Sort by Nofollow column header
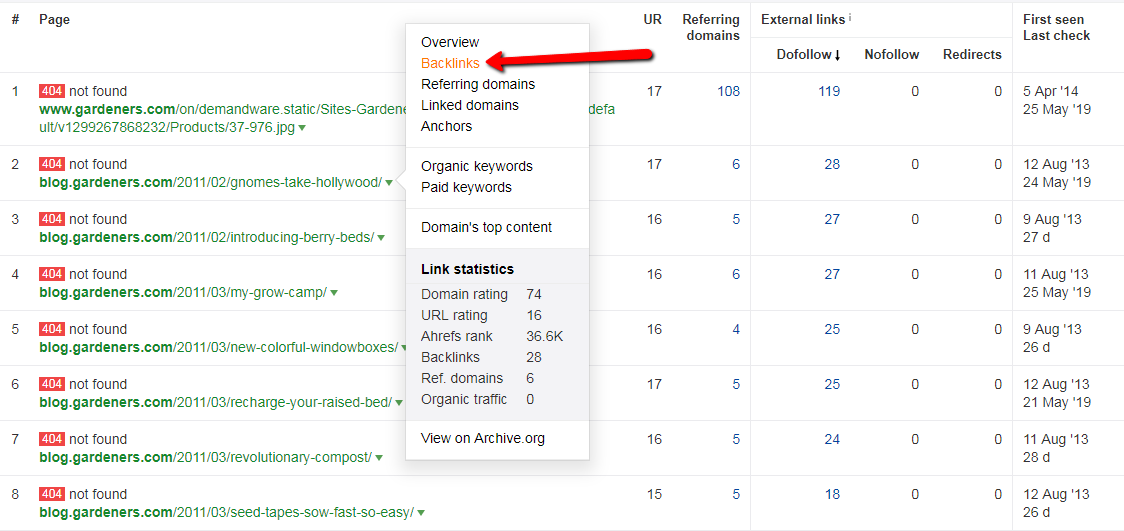Screen dimensions: 1124x531 (x=892, y=54)
